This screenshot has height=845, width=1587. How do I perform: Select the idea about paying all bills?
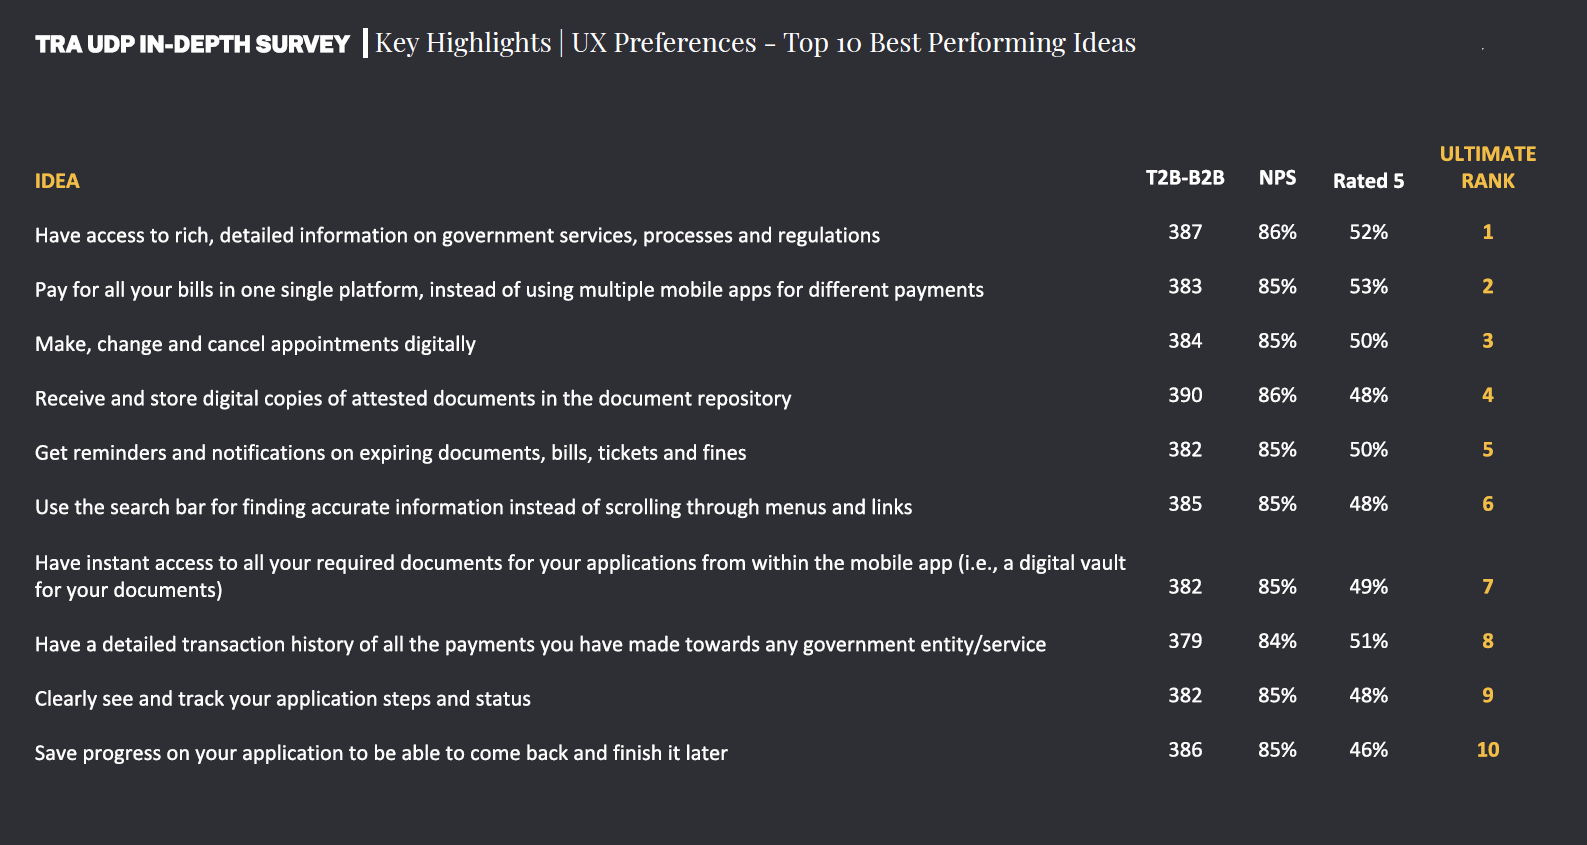509,290
